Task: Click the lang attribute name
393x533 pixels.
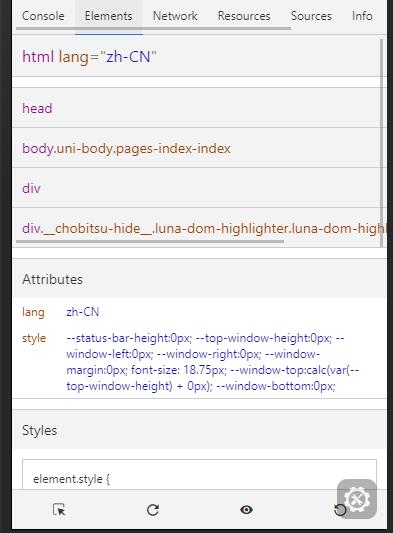Action: coord(33,312)
